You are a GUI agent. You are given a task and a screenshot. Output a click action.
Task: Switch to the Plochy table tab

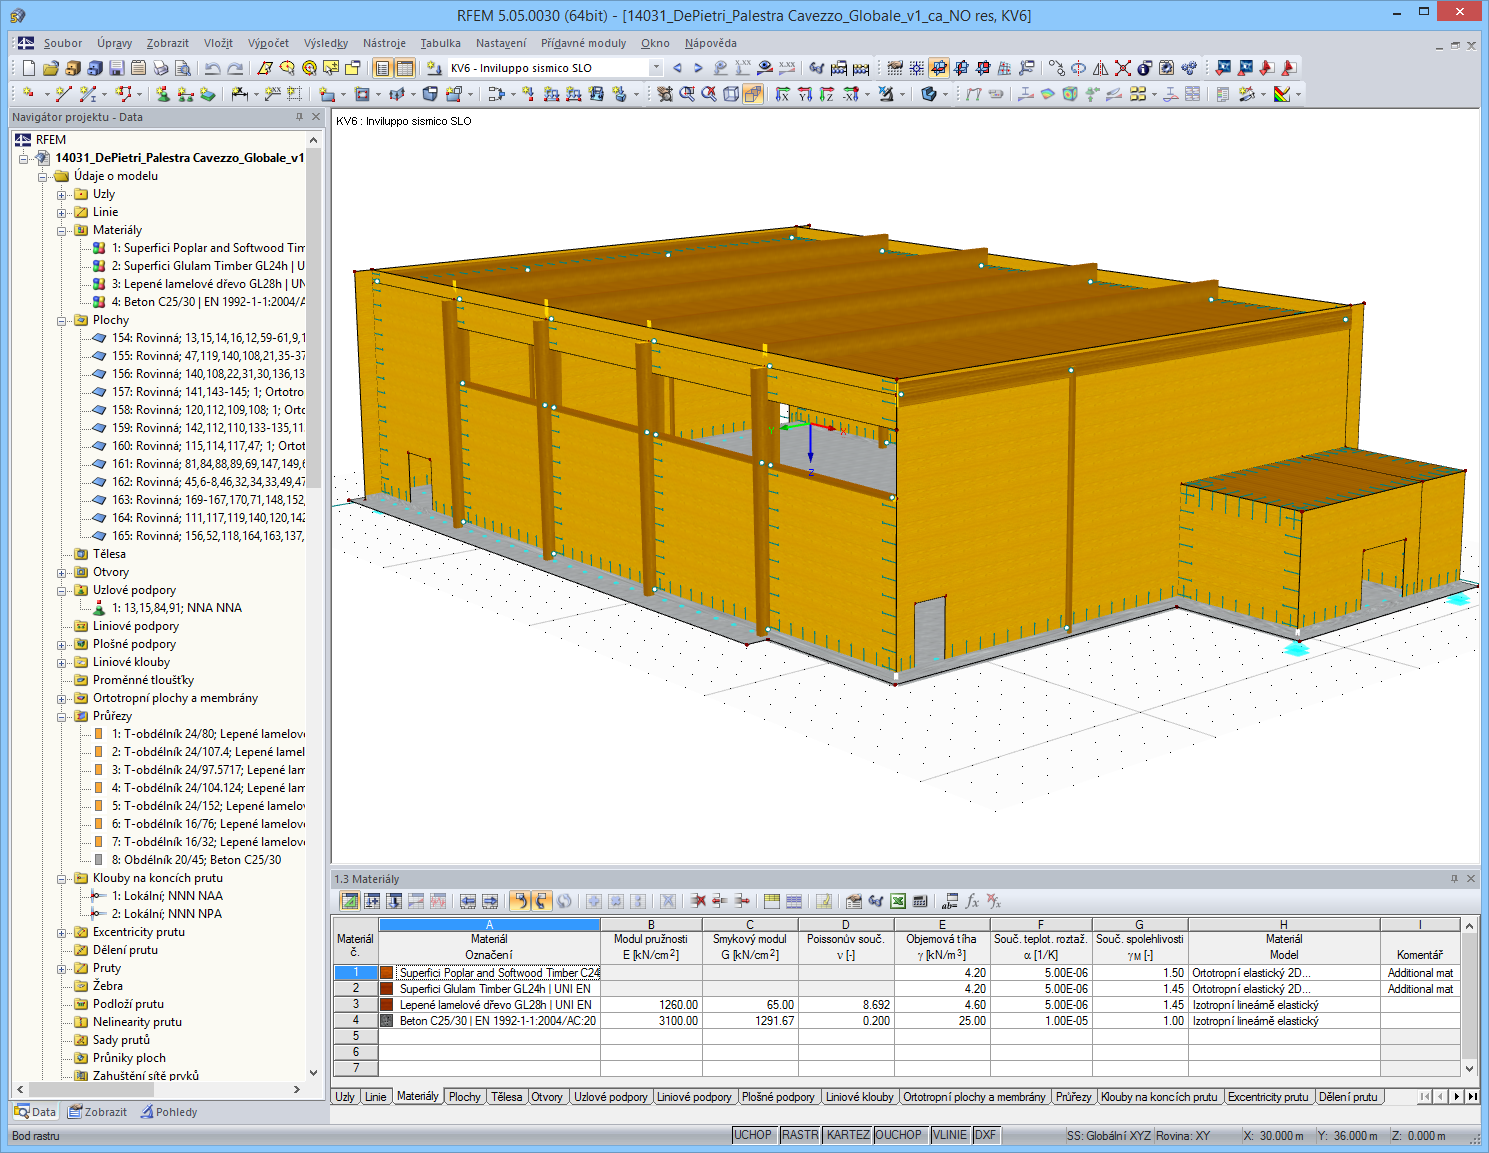(x=464, y=1096)
